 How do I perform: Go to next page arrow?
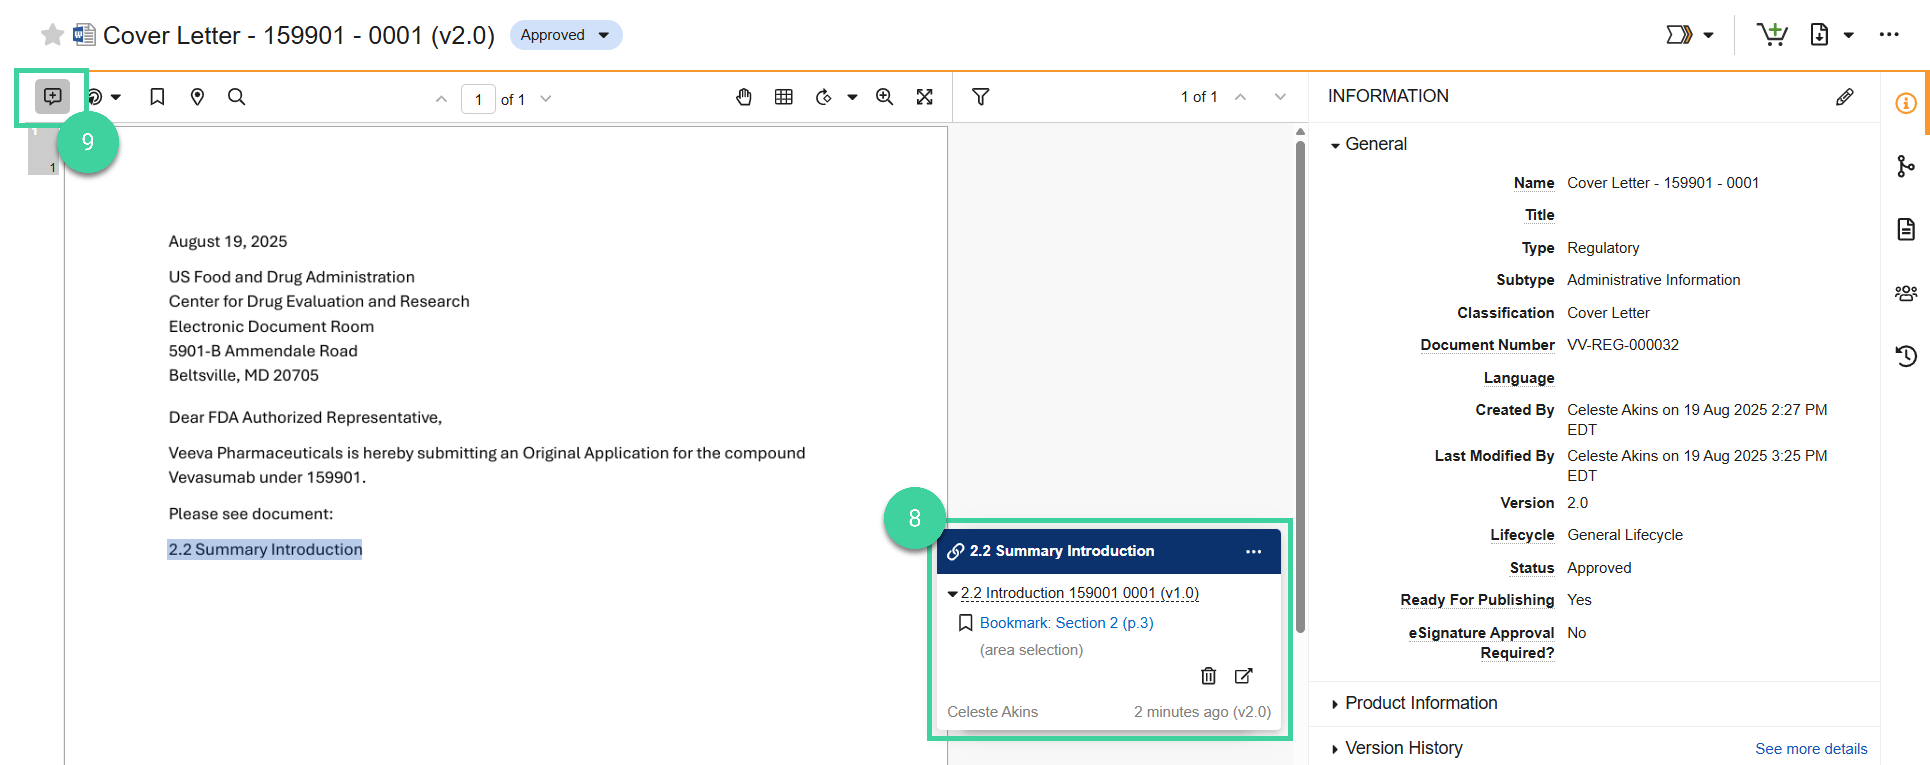[x=546, y=99]
